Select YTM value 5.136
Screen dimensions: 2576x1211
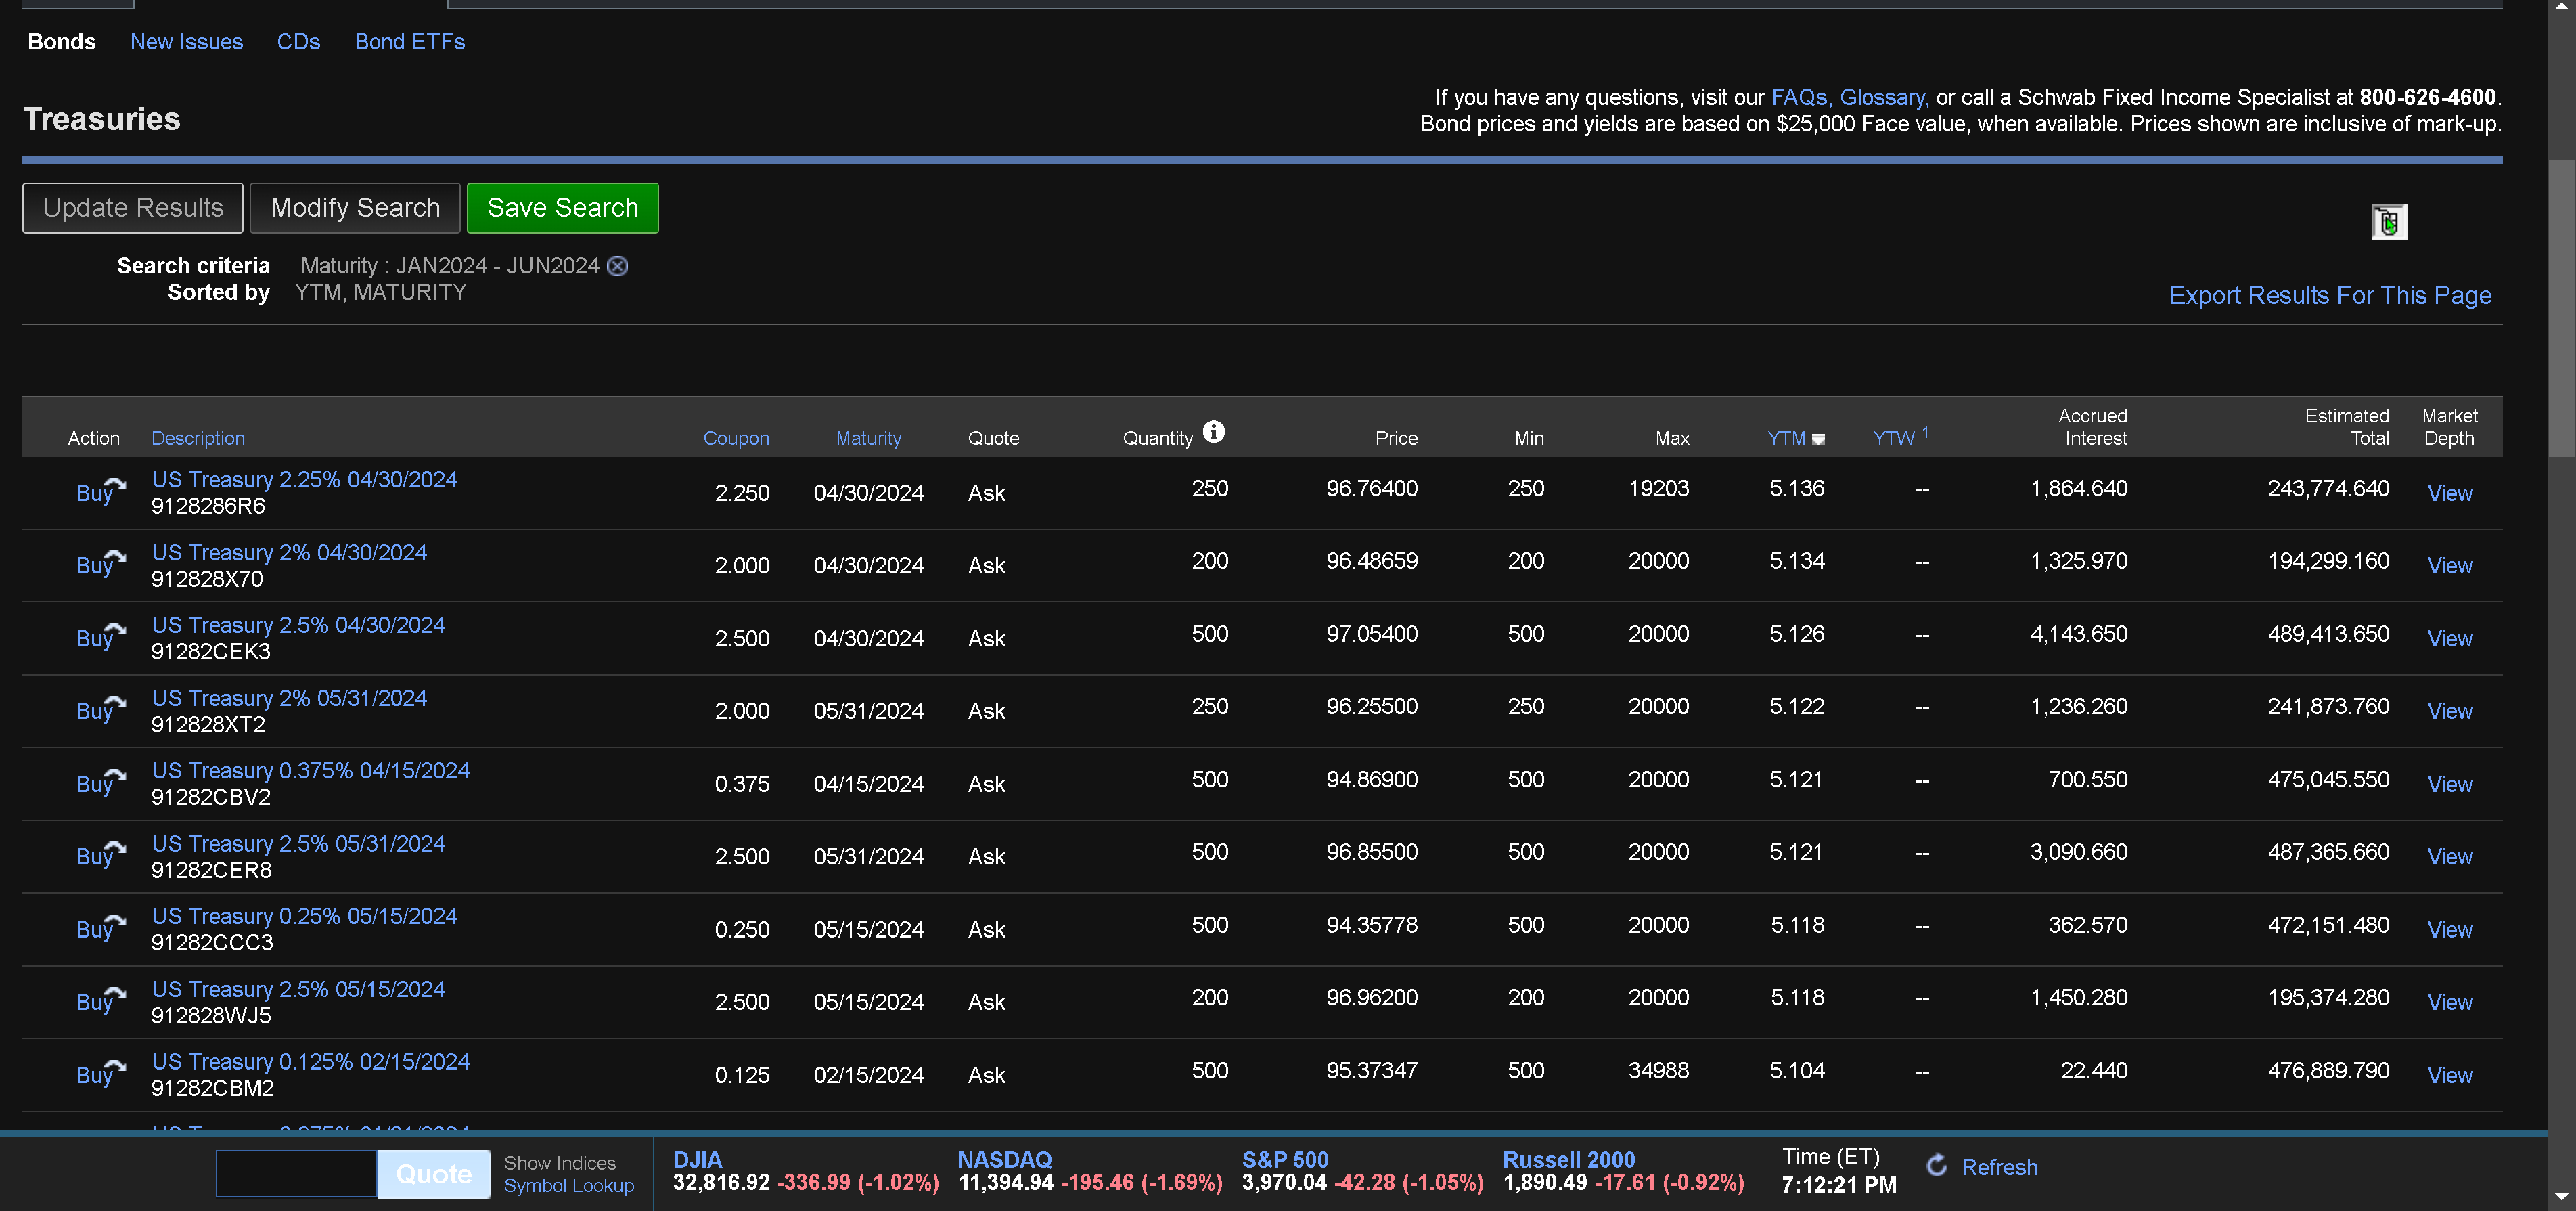click(1797, 489)
